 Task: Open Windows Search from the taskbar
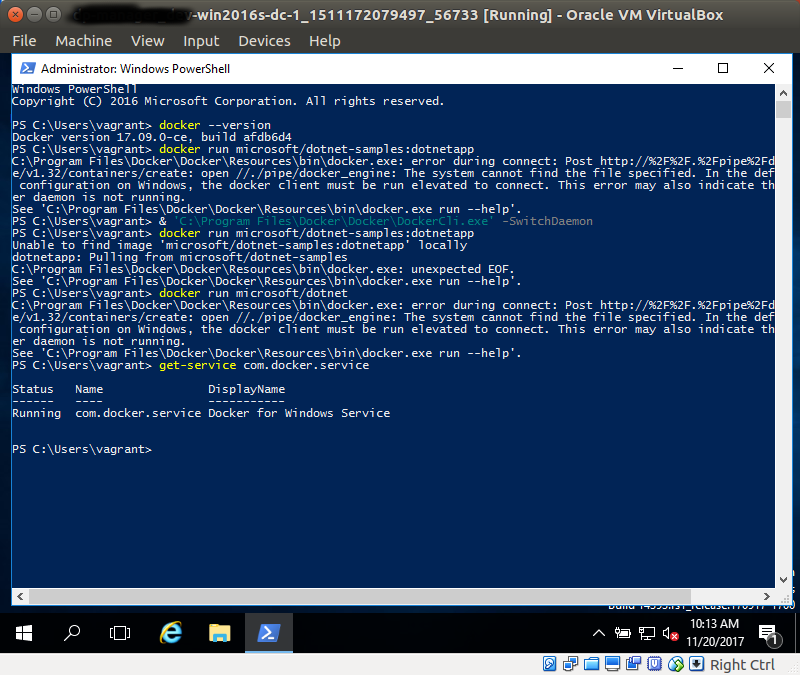71,633
